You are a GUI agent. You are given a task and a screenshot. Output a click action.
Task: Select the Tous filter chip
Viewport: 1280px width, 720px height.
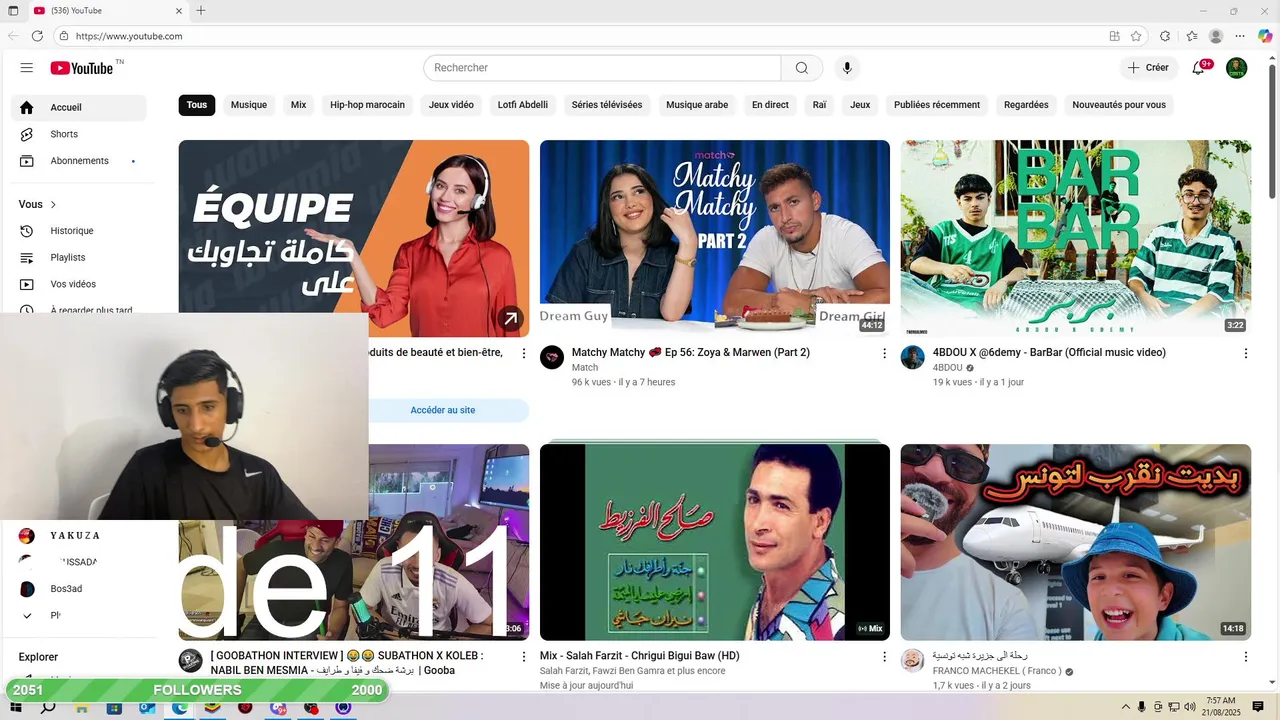pyautogui.click(x=197, y=105)
